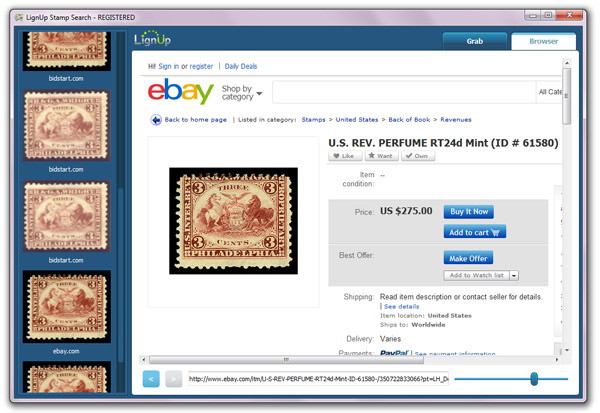Click the Want star button

381,156
